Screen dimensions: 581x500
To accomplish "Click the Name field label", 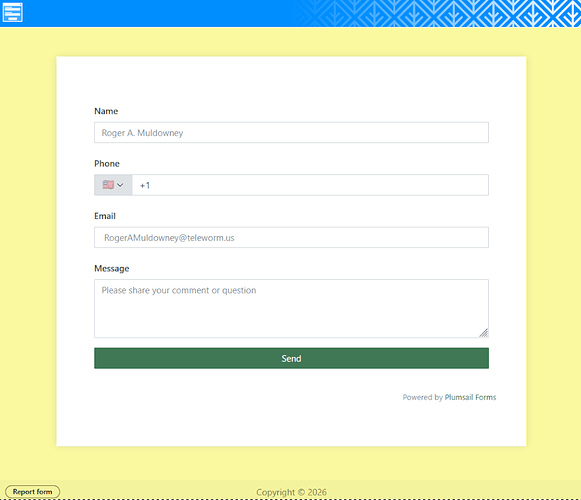I will (106, 111).
